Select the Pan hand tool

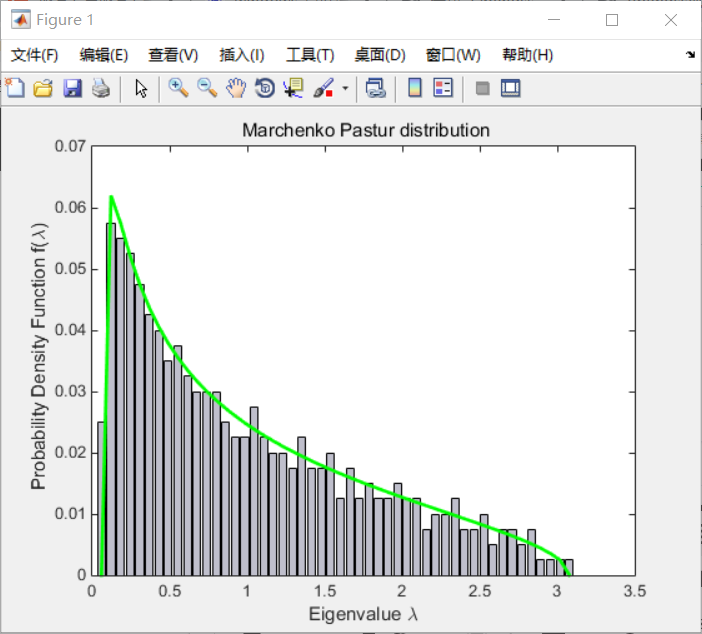(x=236, y=88)
